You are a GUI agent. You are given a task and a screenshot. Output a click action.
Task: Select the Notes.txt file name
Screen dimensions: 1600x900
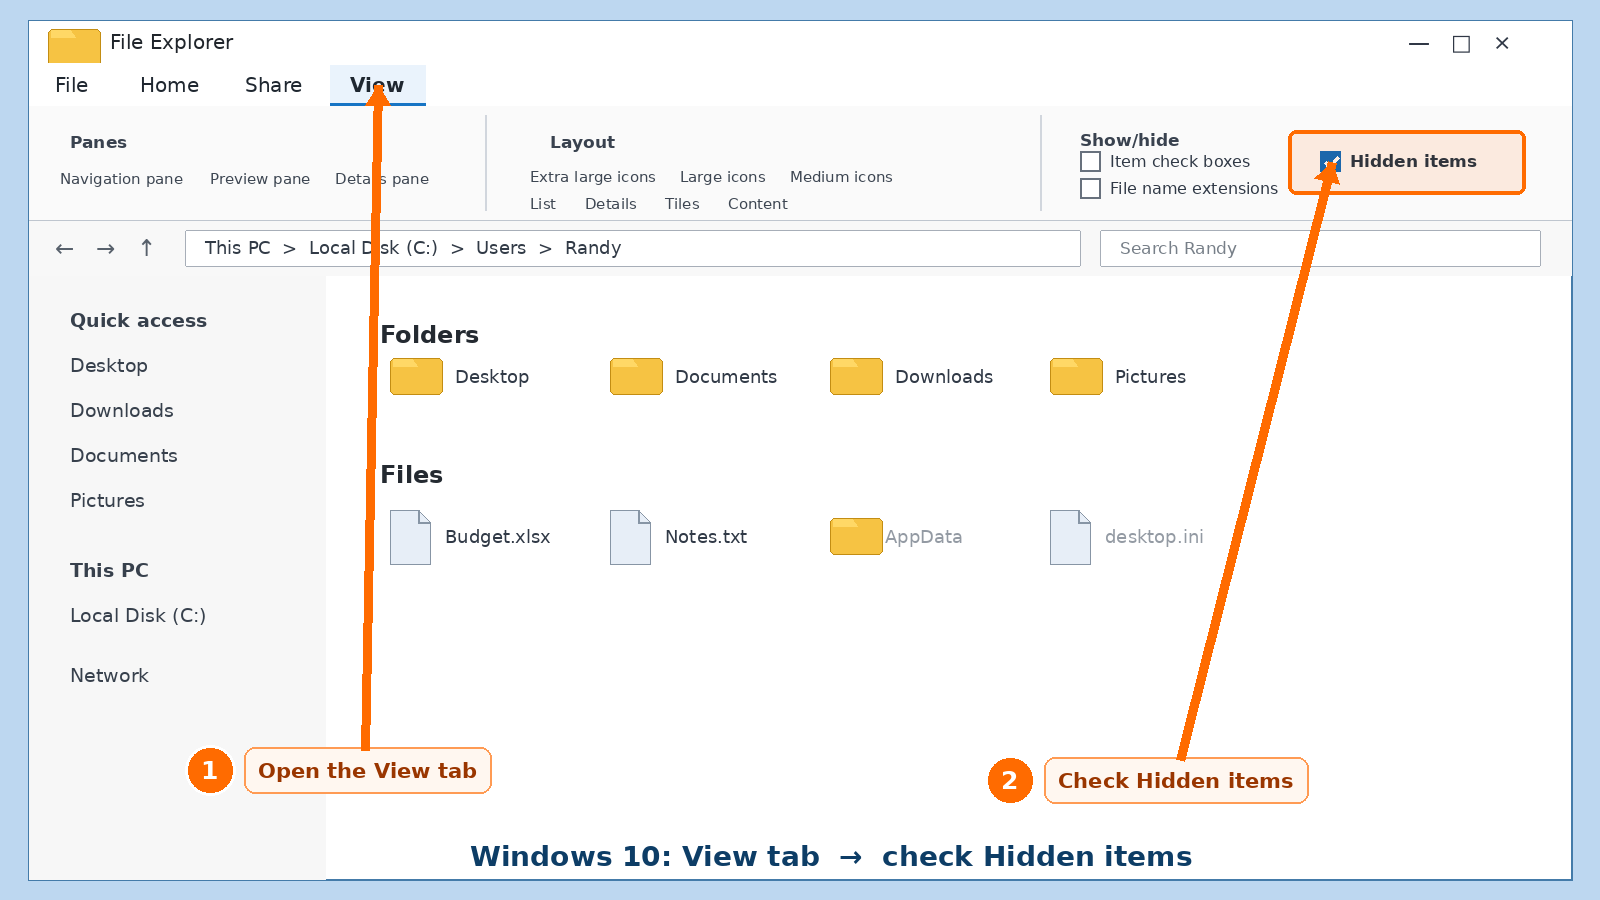(706, 537)
